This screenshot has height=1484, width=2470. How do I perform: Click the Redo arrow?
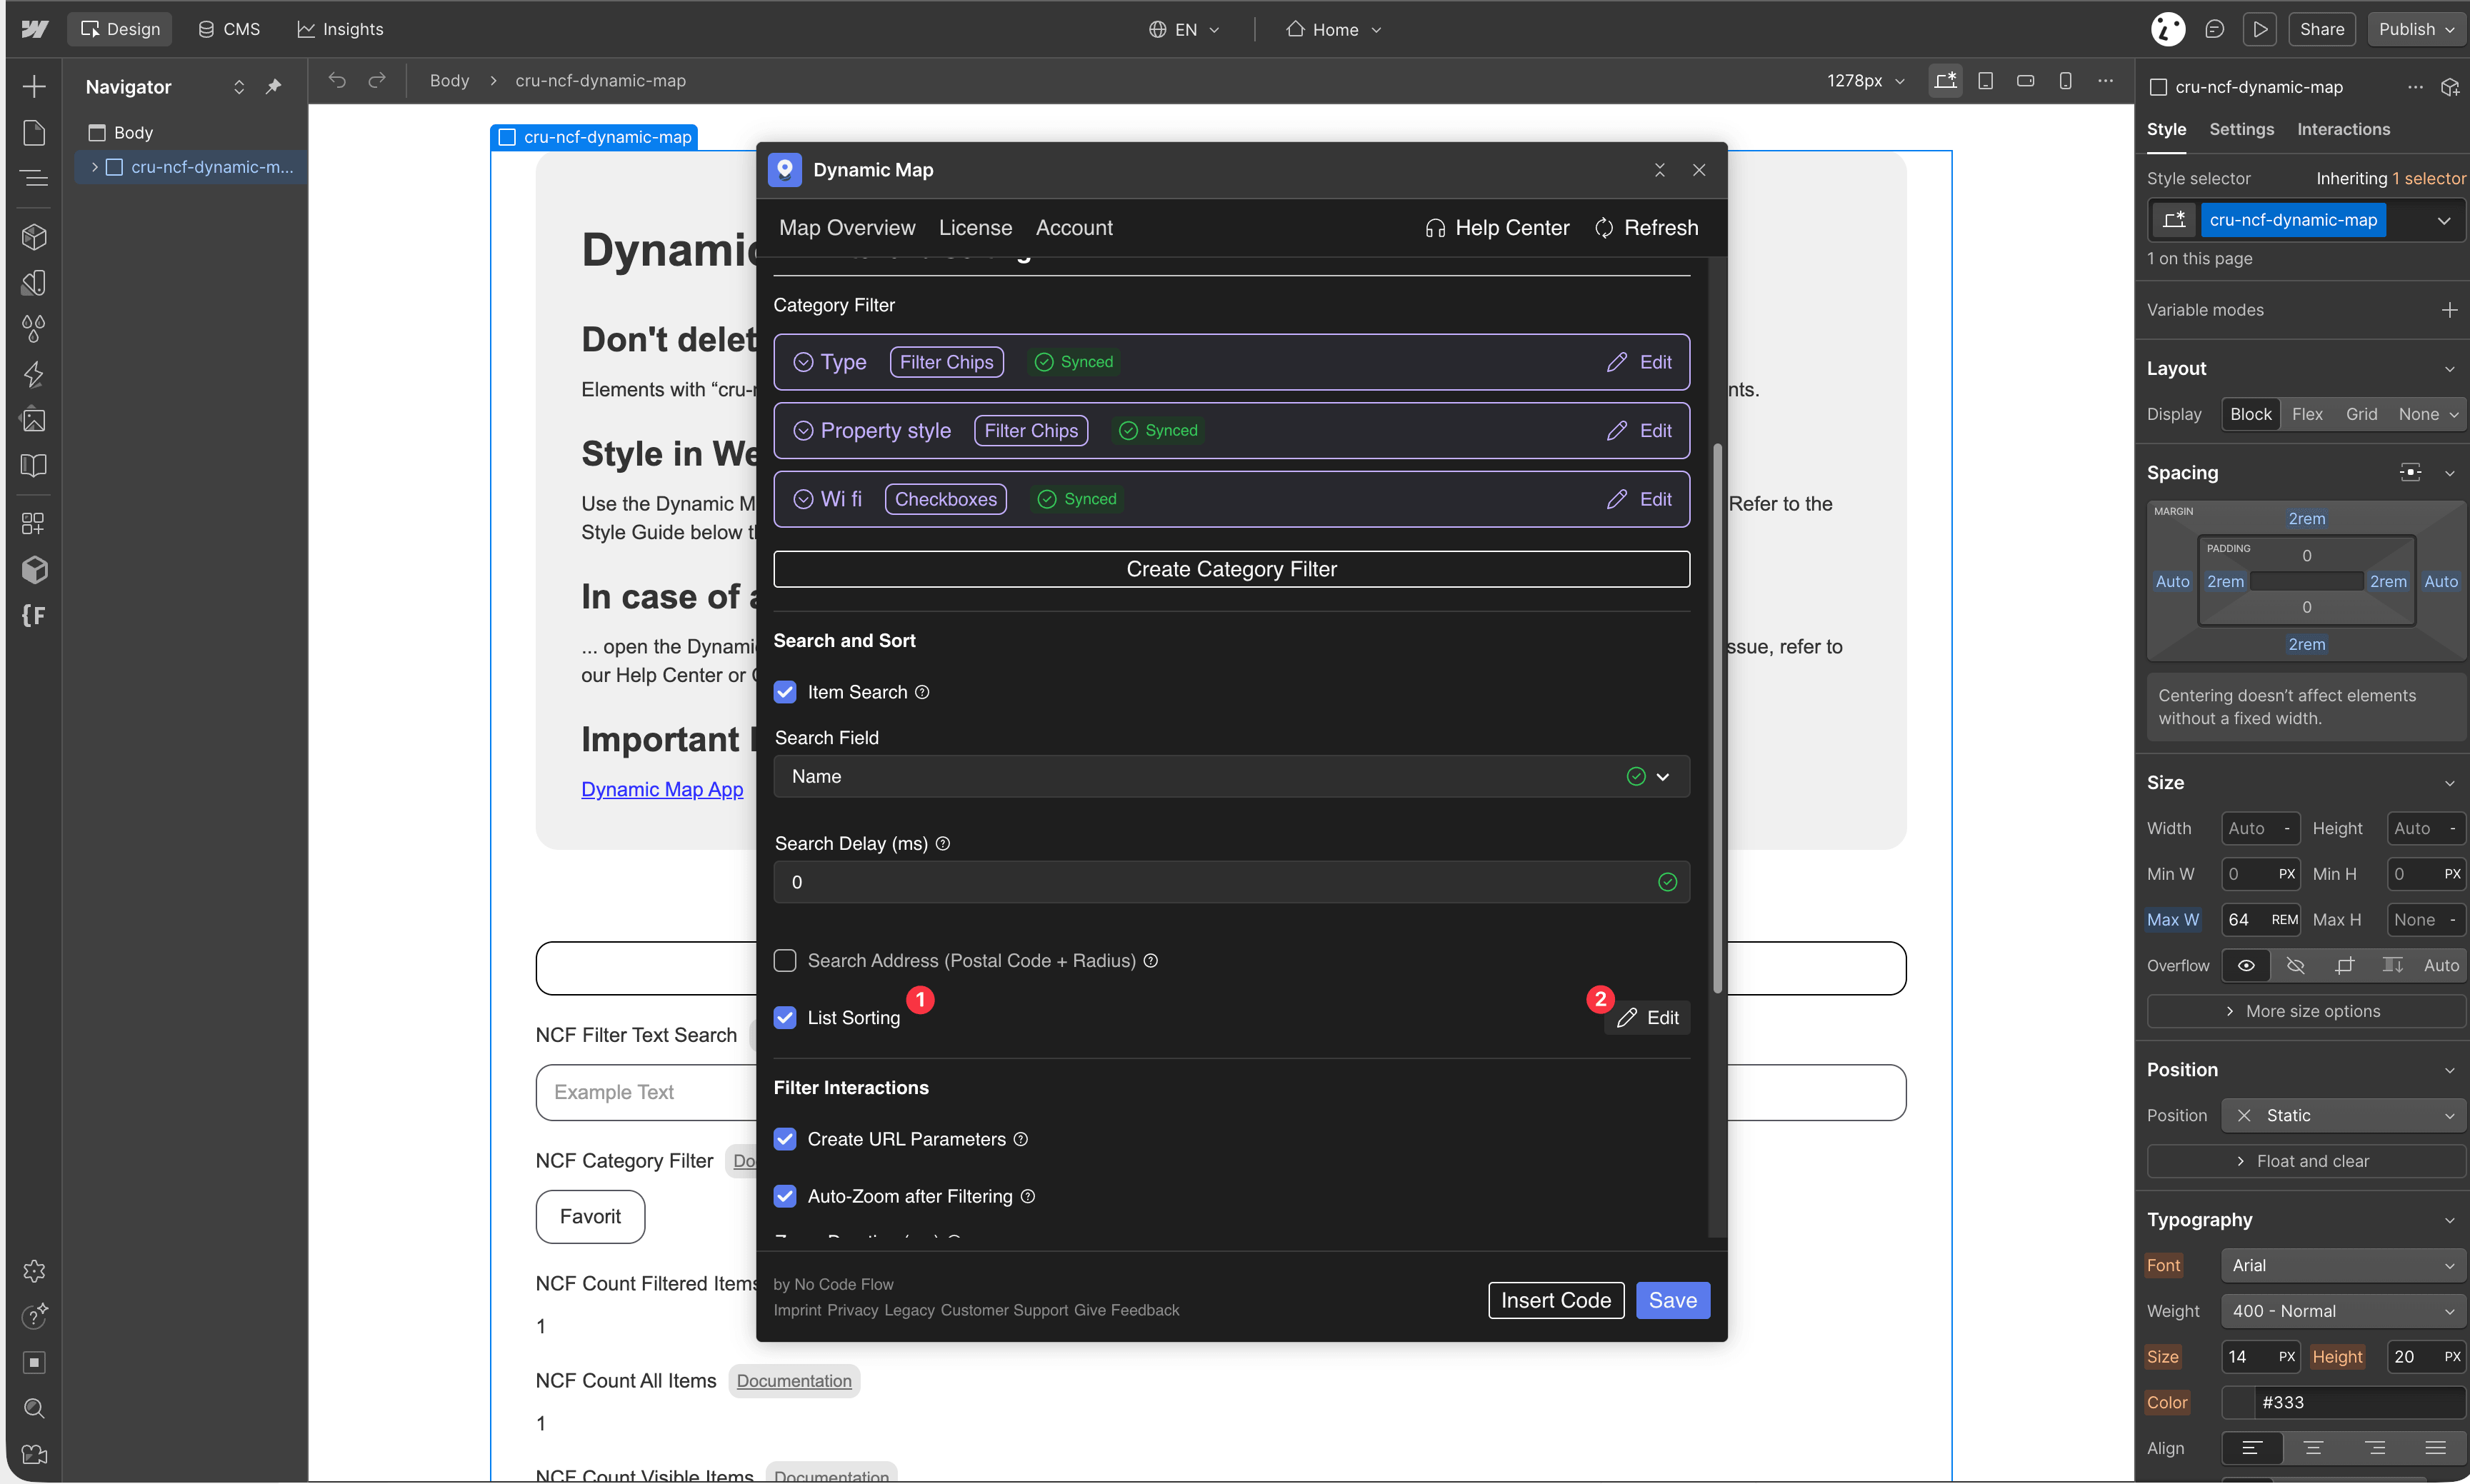click(377, 80)
